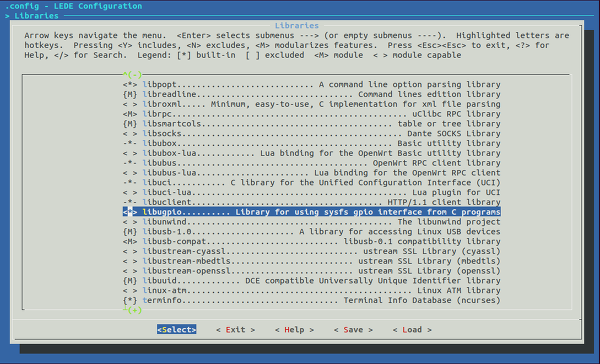
Task: Toggle the libuuid module marker
Action: pyautogui.click(x=130, y=281)
